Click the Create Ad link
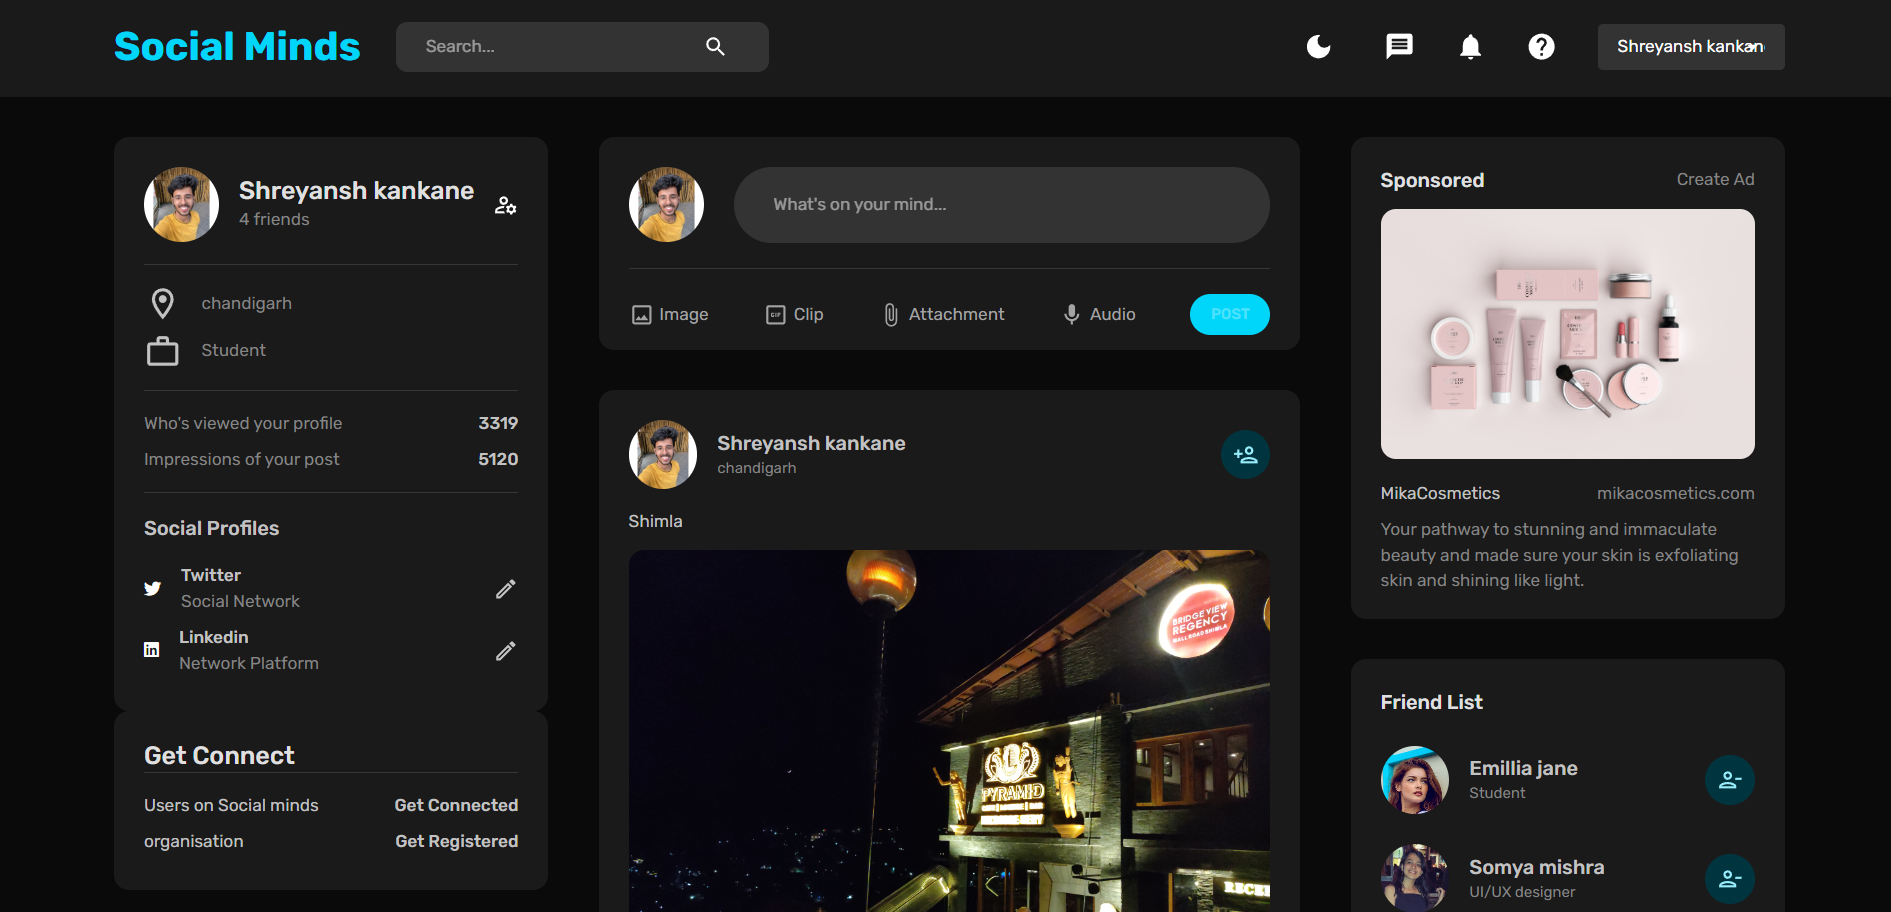 tap(1715, 180)
